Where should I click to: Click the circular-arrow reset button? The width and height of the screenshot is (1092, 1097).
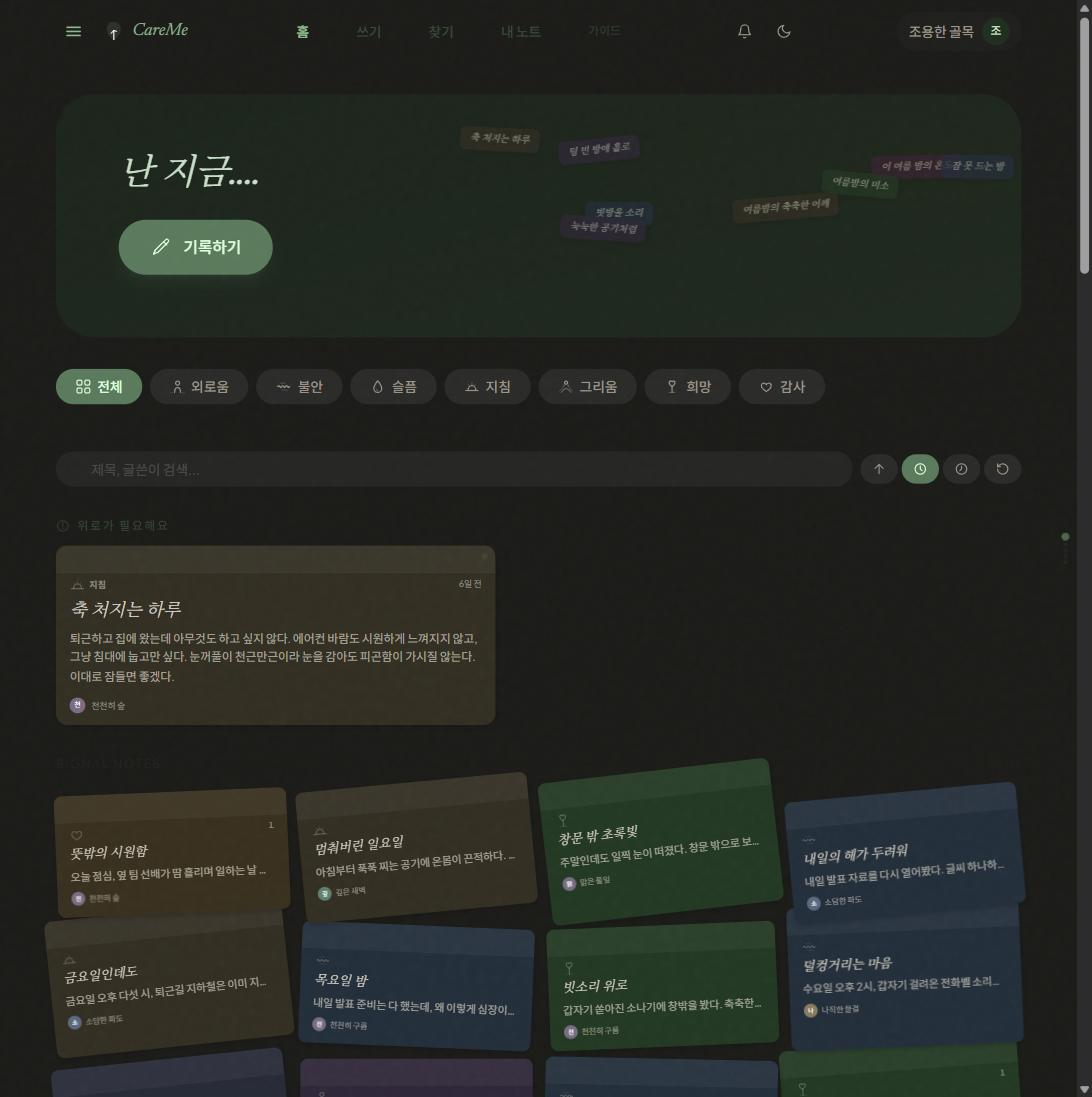click(x=1002, y=469)
